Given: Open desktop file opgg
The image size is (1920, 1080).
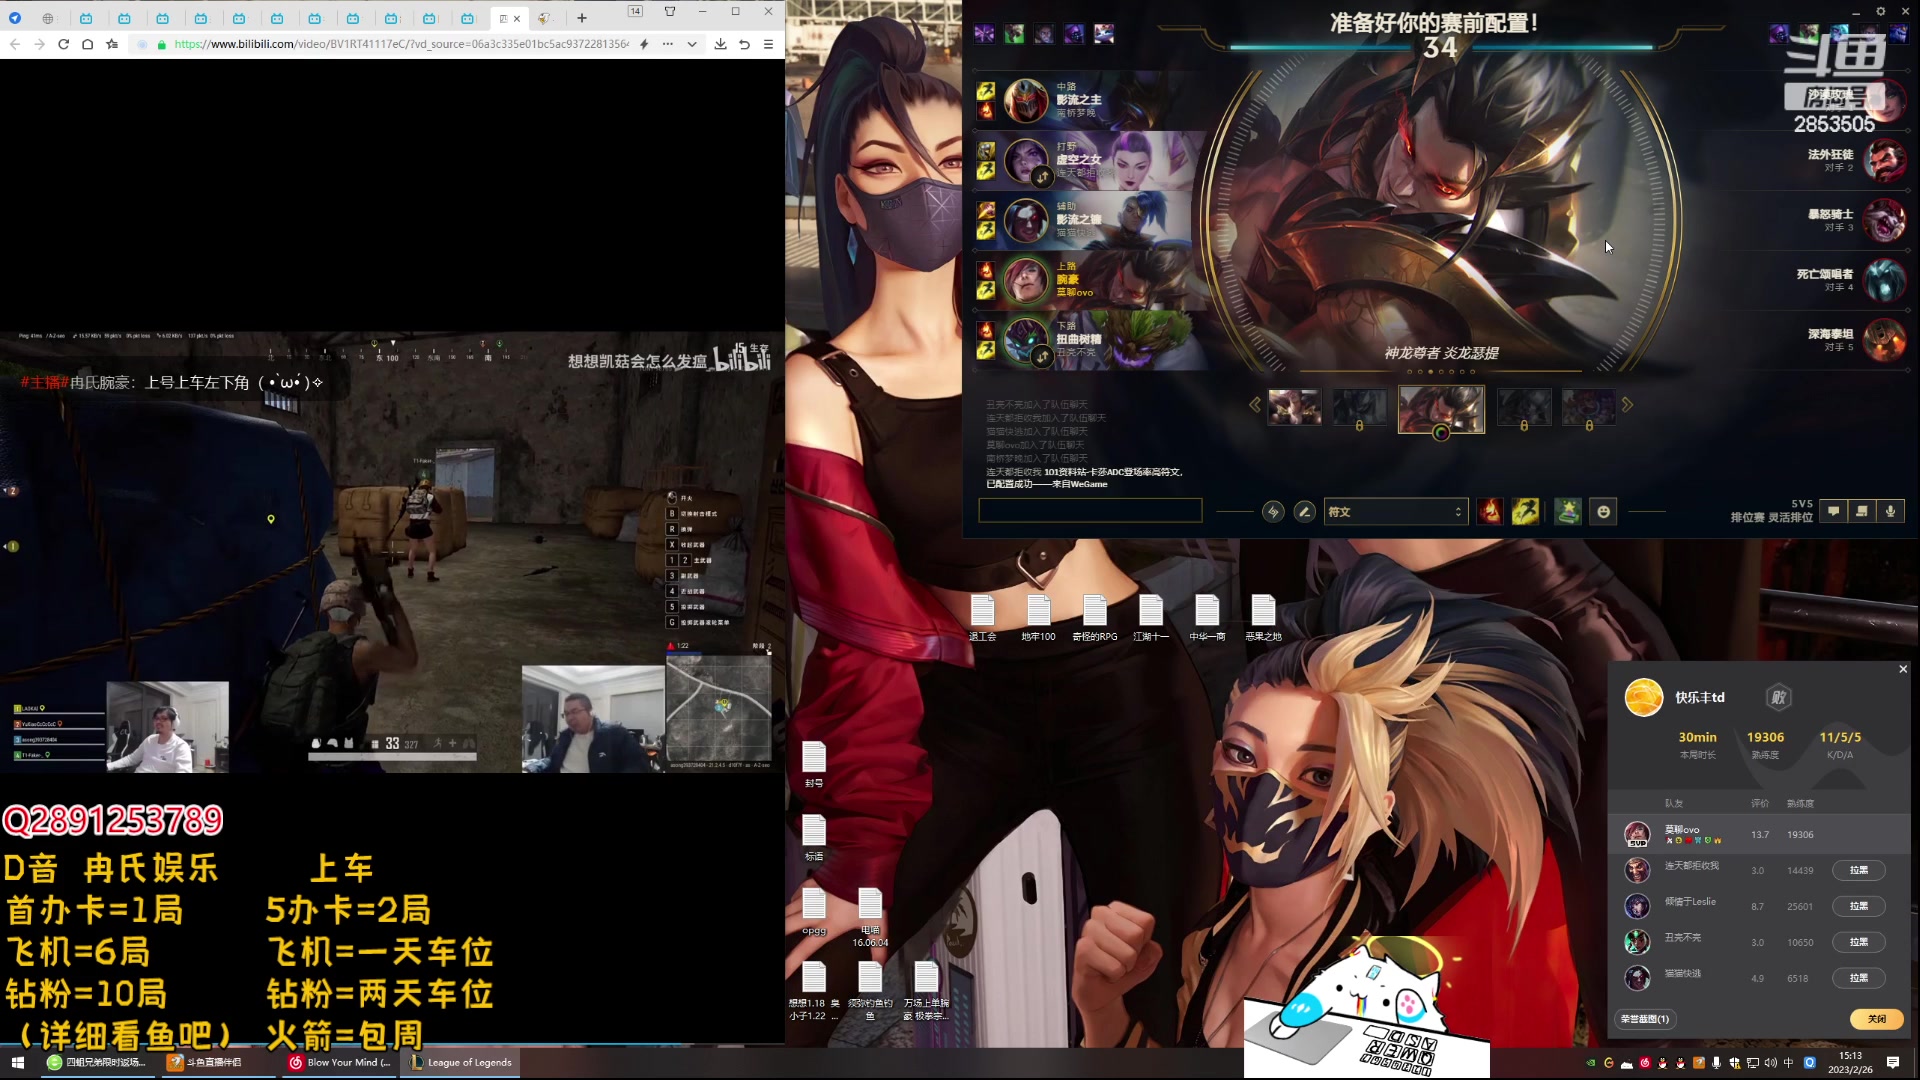Looking at the screenshot, I should coord(814,911).
